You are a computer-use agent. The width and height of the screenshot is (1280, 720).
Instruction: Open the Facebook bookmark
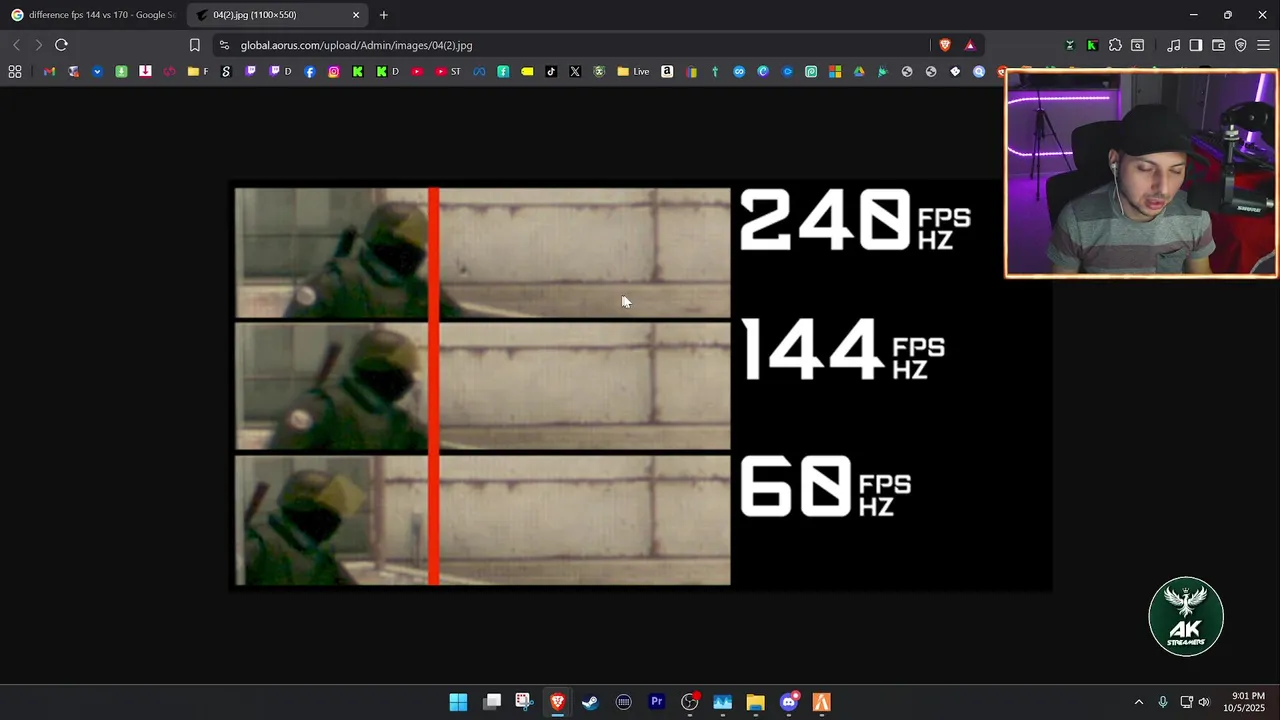[310, 72]
